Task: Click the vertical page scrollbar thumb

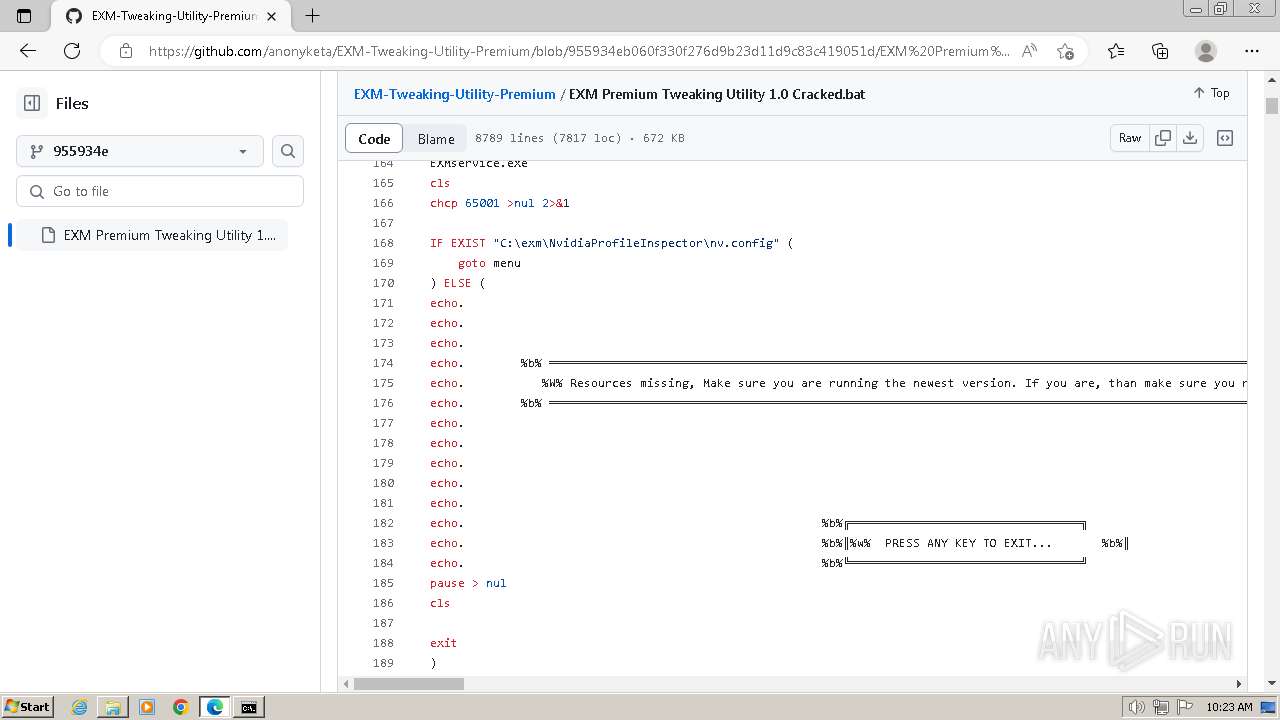Action: [1272, 105]
